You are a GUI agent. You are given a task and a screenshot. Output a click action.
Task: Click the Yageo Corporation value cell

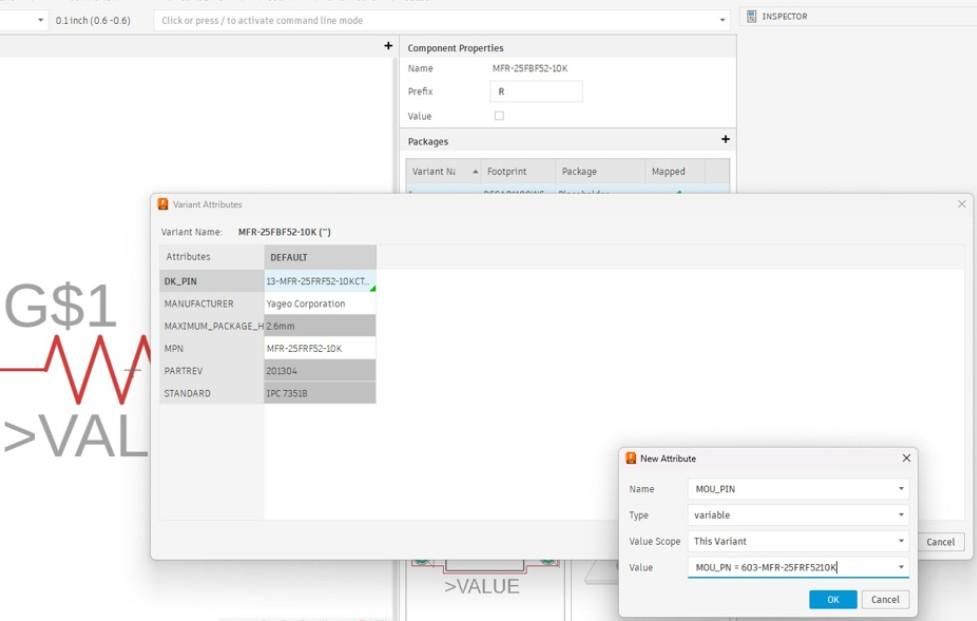[x=320, y=304]
